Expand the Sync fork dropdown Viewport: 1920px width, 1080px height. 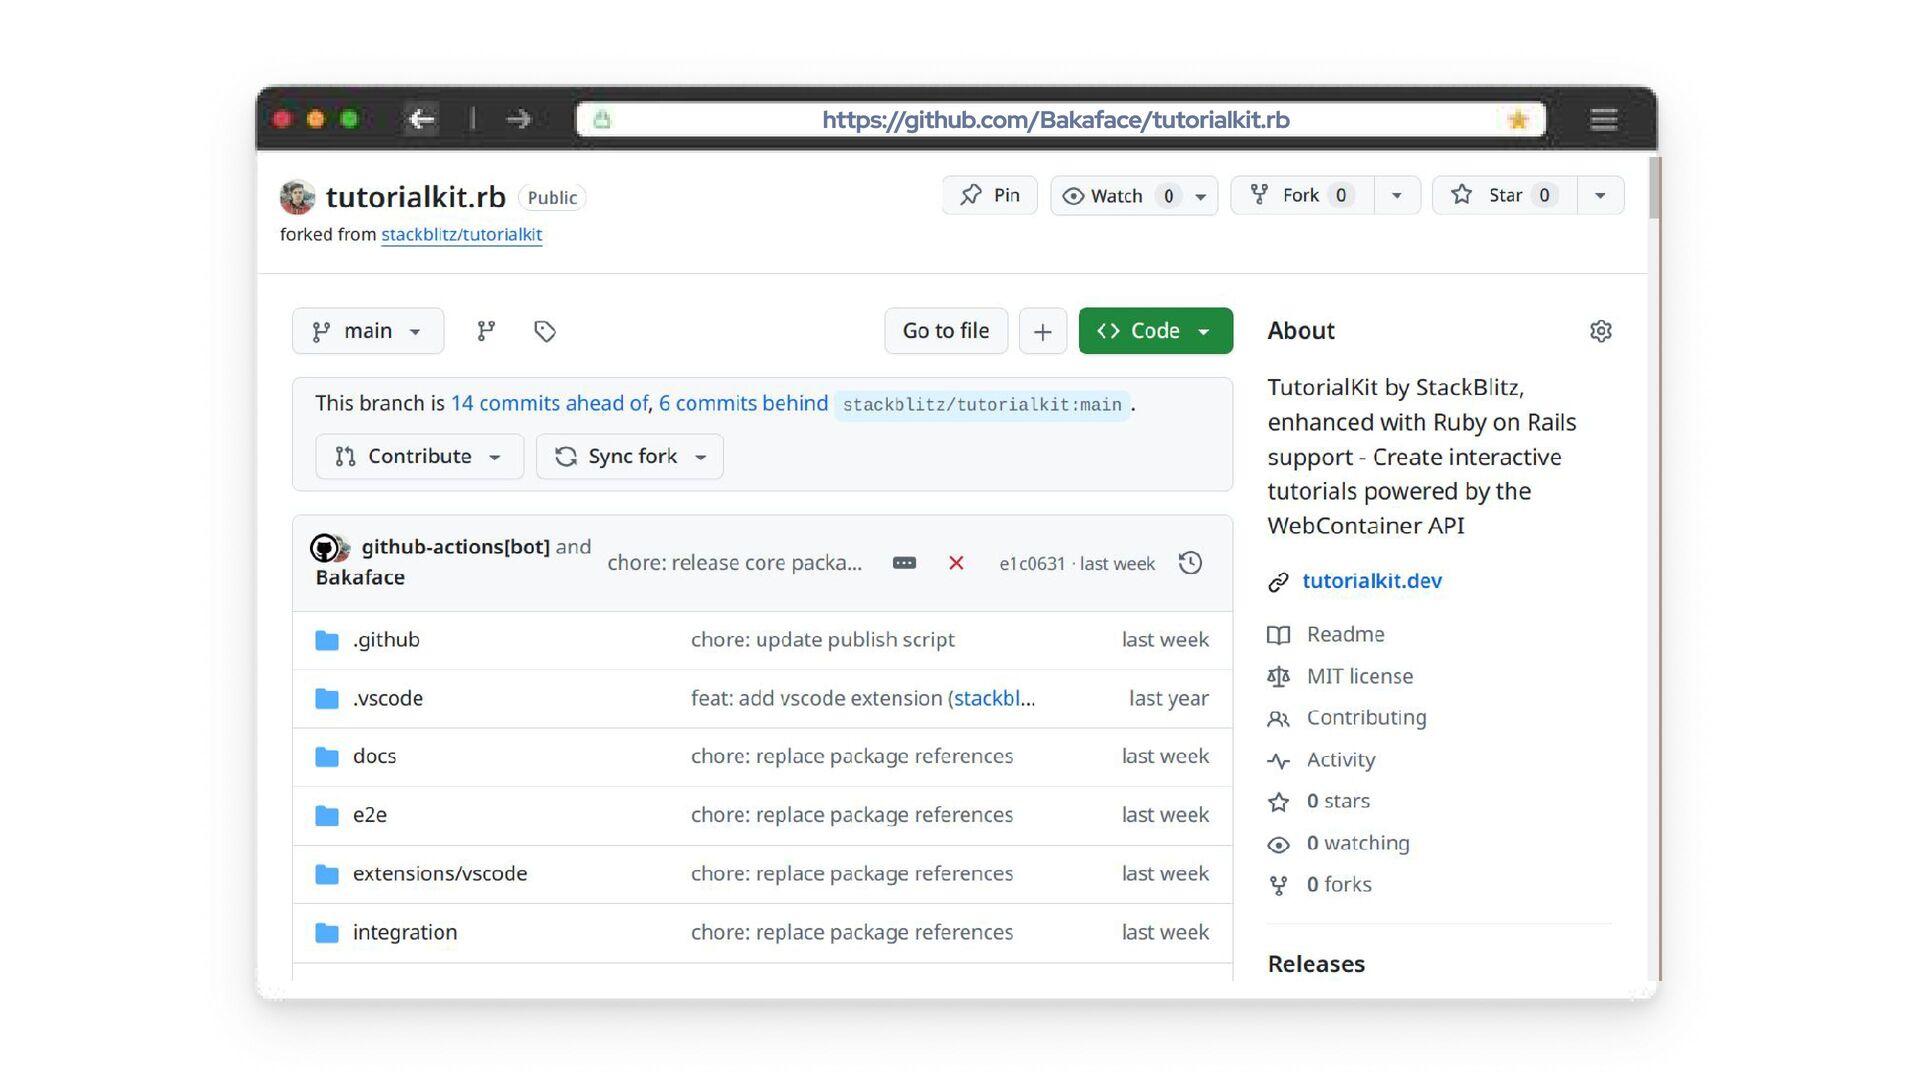click(630, 456)
